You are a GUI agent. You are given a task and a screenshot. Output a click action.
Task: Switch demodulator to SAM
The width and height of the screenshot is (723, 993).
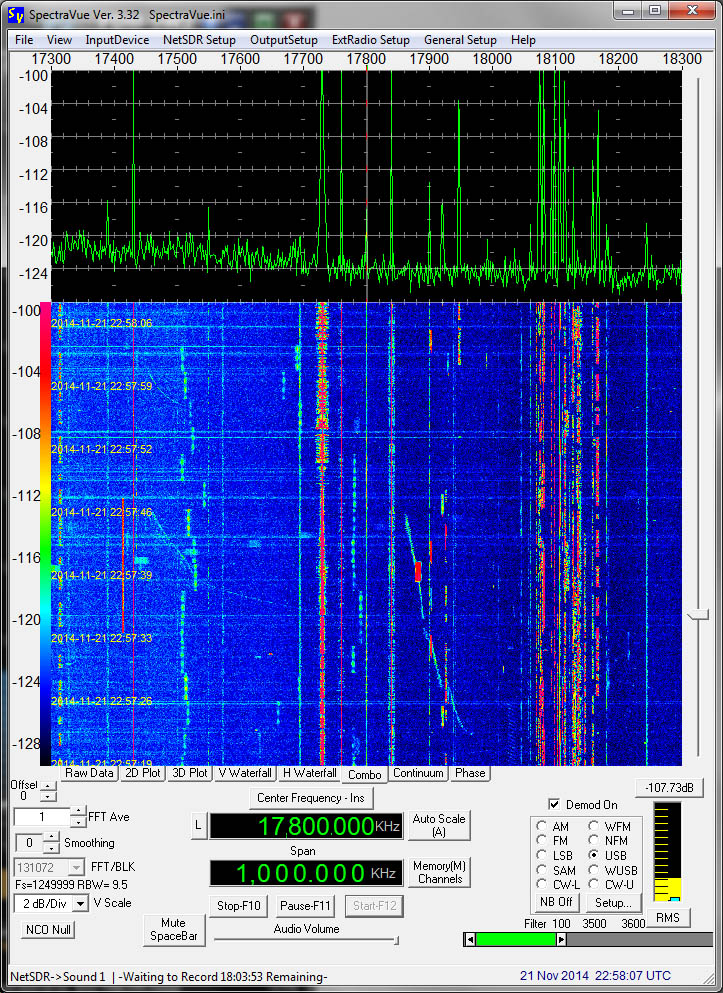tap(541, 870)
